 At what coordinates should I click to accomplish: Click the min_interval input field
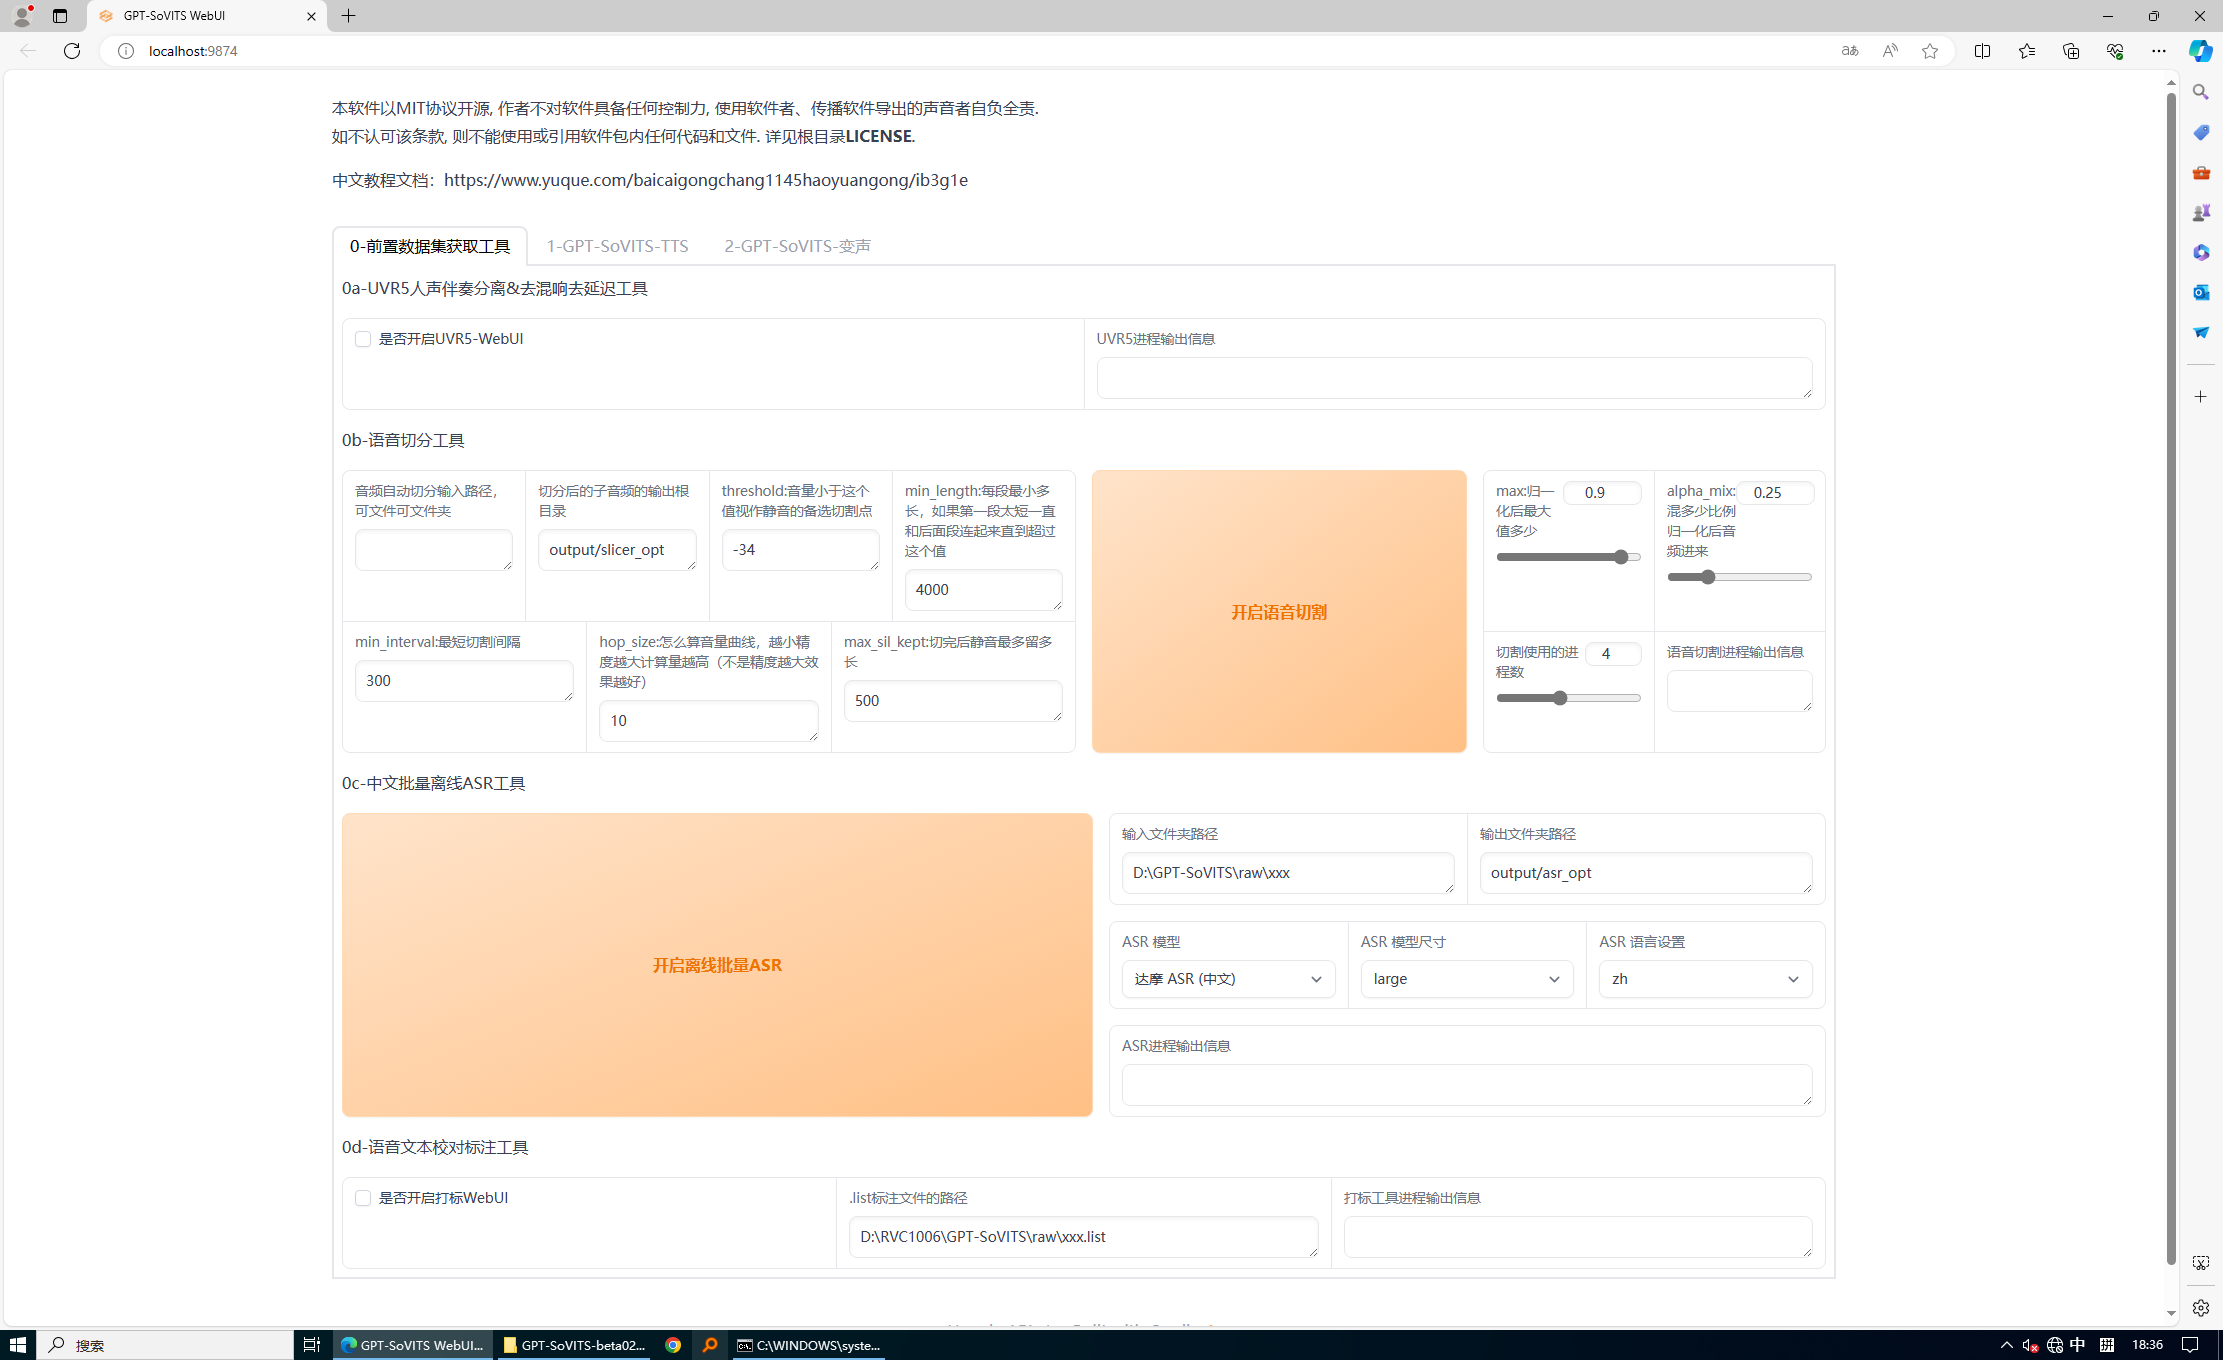tap(463, 681)
